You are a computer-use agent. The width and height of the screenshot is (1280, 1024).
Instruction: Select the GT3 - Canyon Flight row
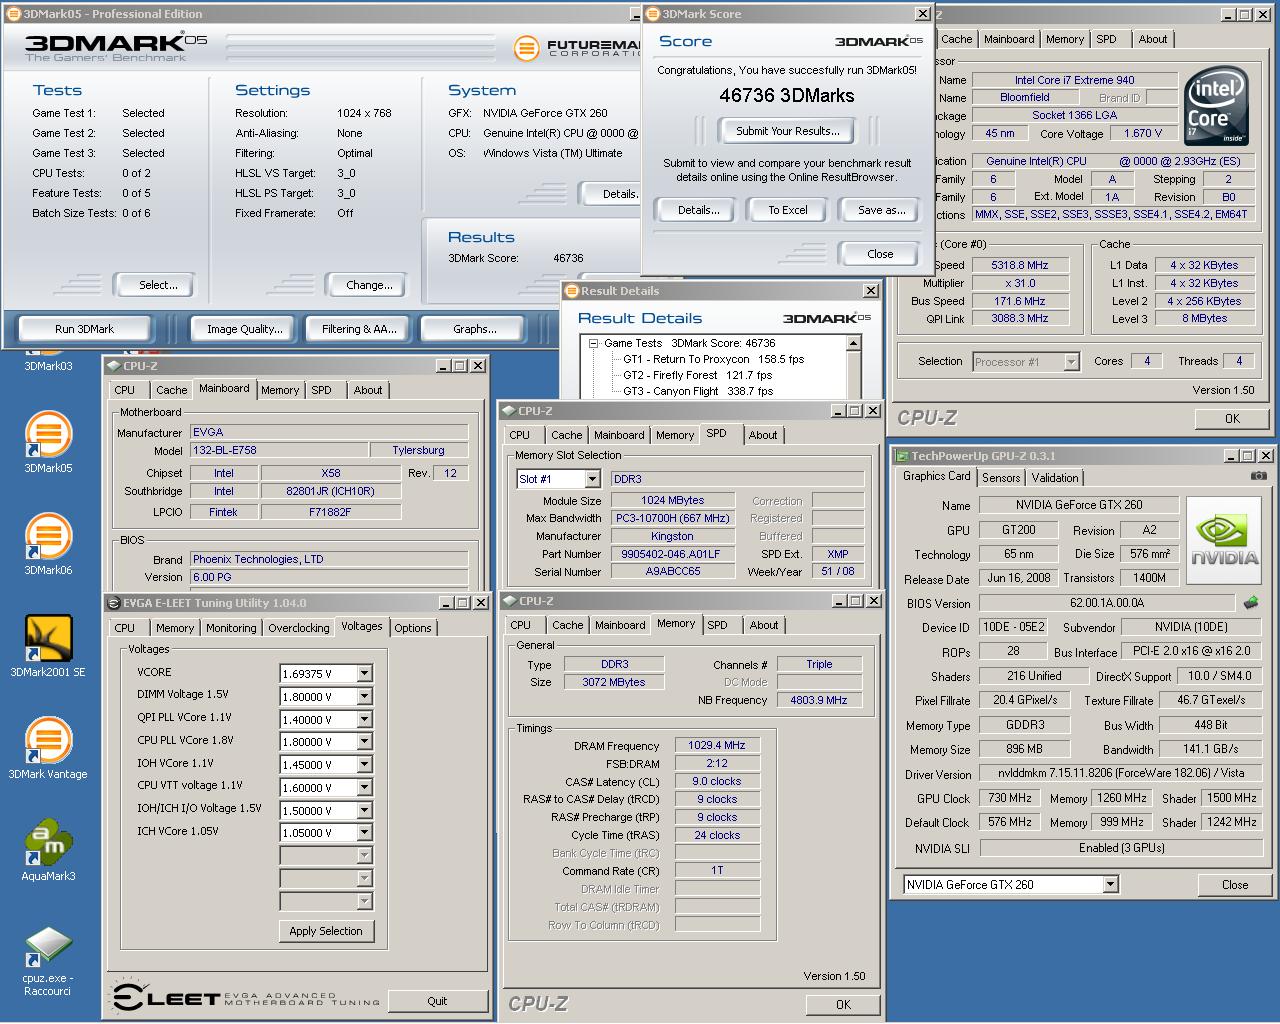[x=698, y=391]
